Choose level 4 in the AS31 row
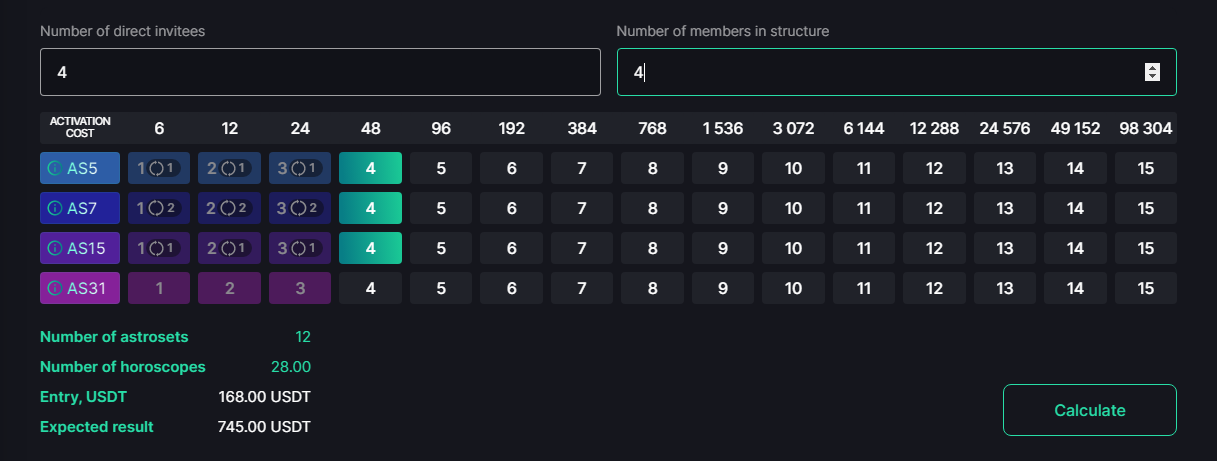The height and width of the screenshot is (461, 1217). (x=370, y=288)
